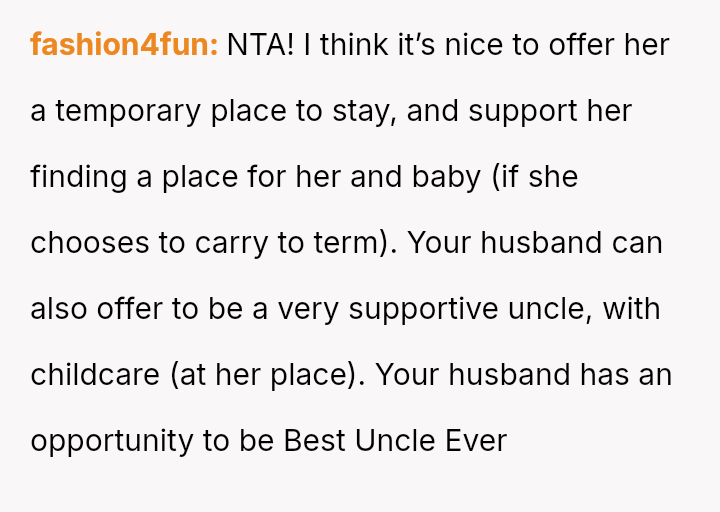Open the fashion4fun username link
This screenshot has width=720, height=512.
pos(124,45)
